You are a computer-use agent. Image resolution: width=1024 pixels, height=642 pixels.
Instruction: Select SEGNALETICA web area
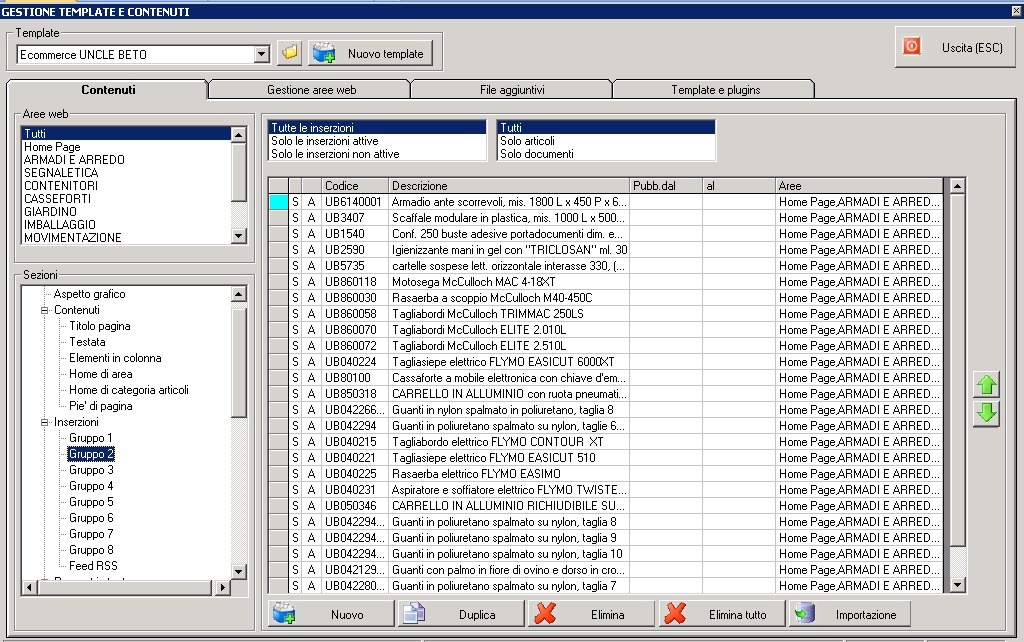click(x=127, y=173)
